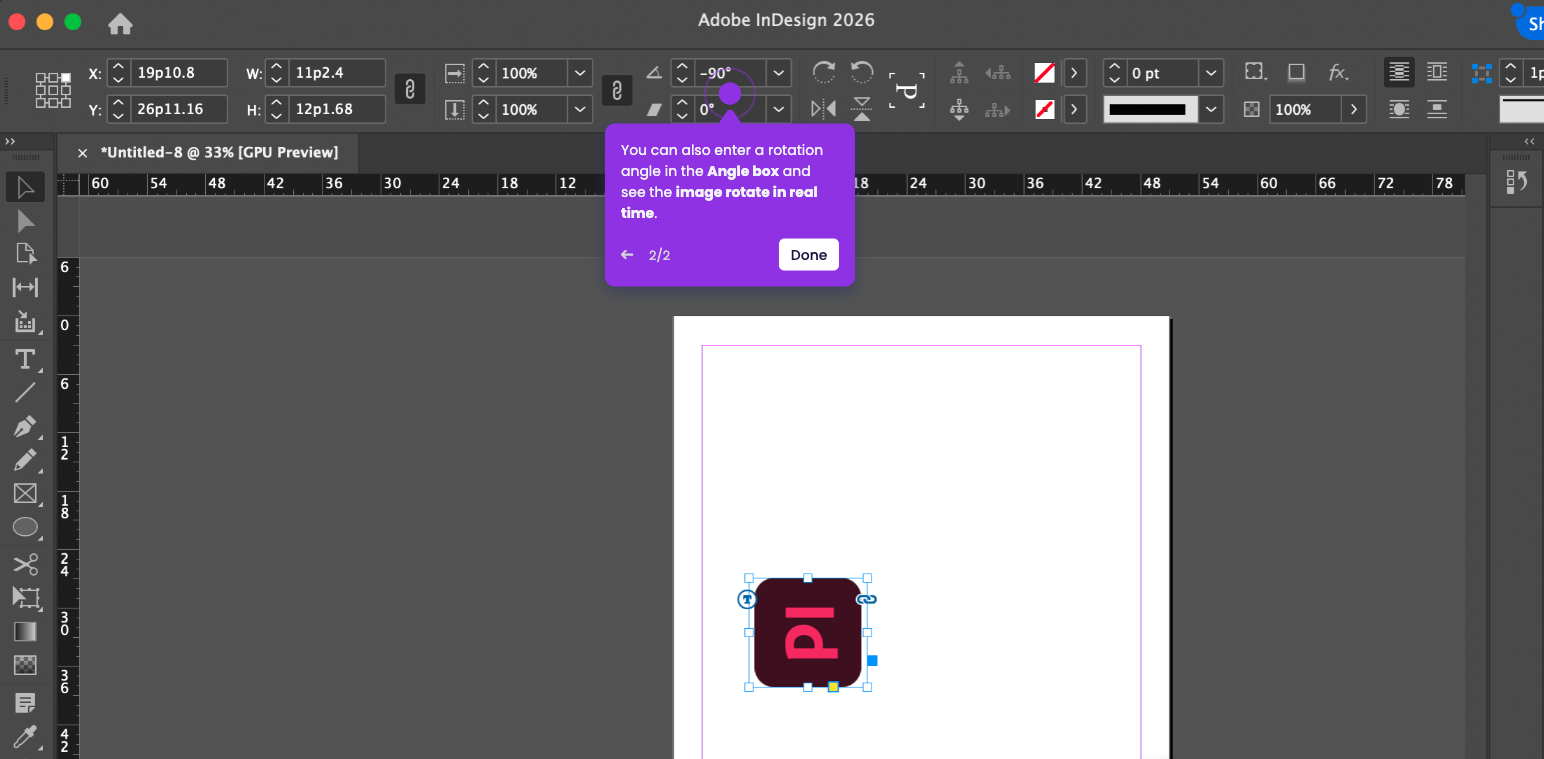
Task: Go to the Home screen icon
Action: (120, 23)
